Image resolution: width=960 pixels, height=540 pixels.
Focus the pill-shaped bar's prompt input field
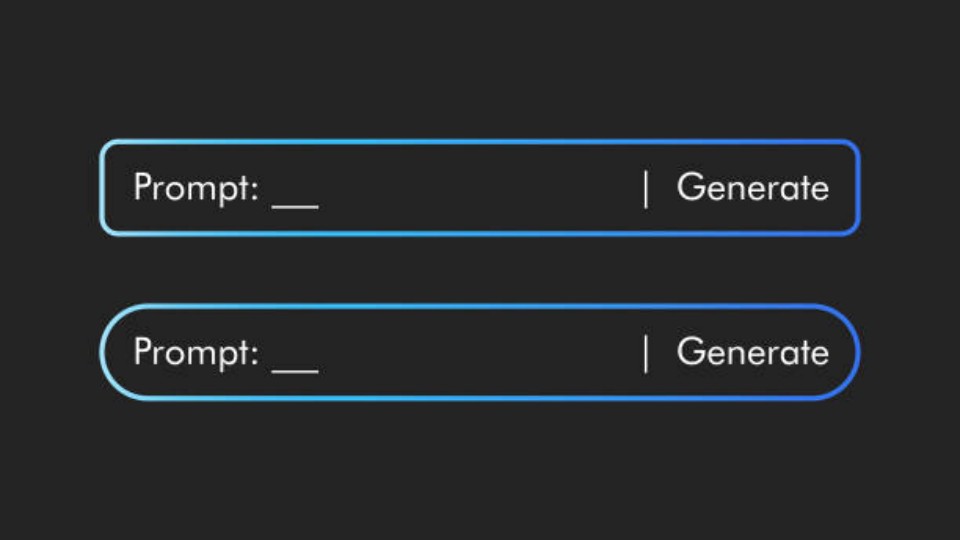[x=400, y=352]
